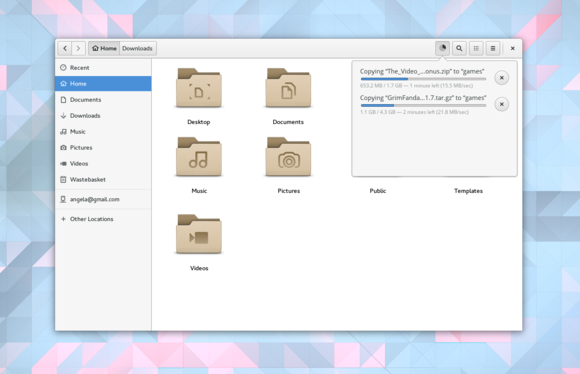The width and height of the screenshot is (580, 374).
Task: Open Recent in the sidebar
Action: tap(103, 68)
